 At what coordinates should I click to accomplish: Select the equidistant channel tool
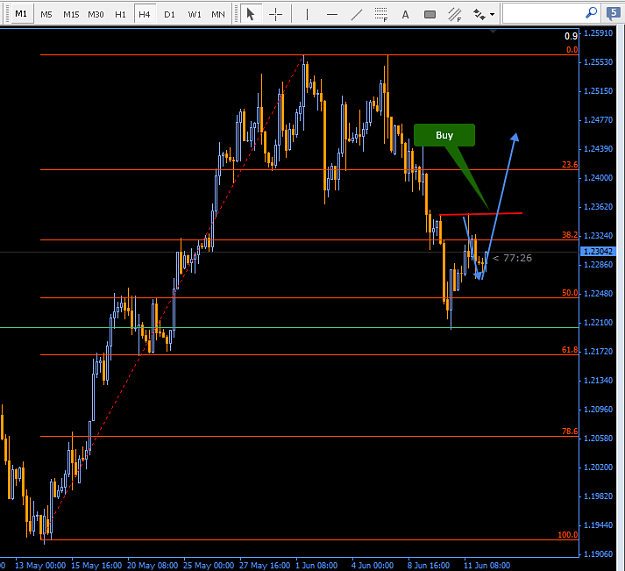click(454, 15)
